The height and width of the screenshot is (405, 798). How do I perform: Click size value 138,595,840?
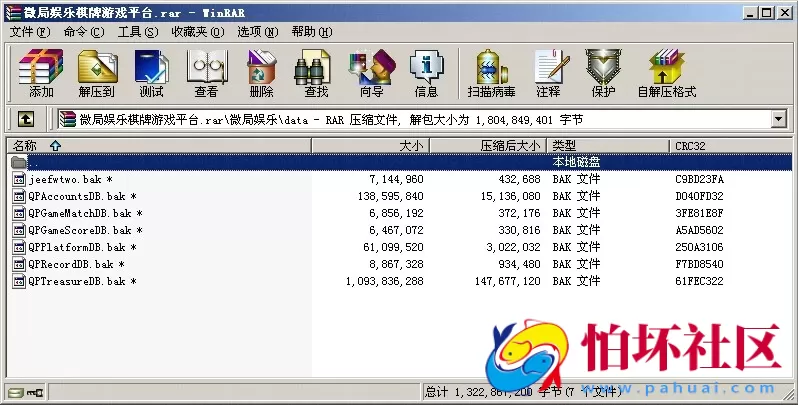[390, 196]
